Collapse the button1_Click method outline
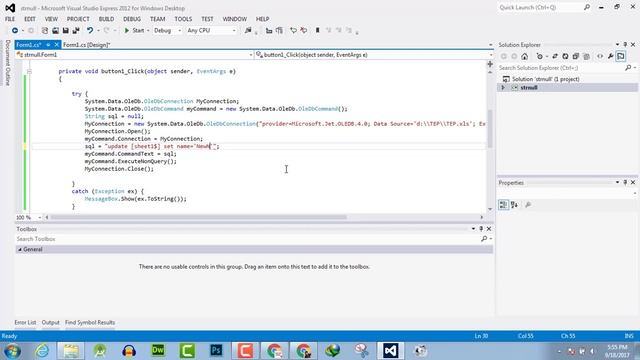640x360 pixels. click(x=29, y=71)
